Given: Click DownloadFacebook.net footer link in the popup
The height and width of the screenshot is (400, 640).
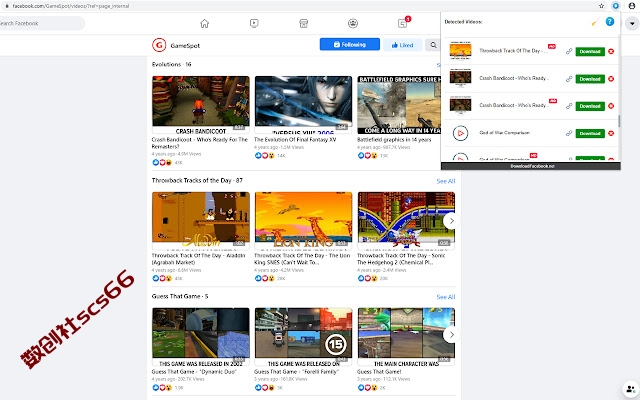Looking at the screenshot, I should [532, 166].
